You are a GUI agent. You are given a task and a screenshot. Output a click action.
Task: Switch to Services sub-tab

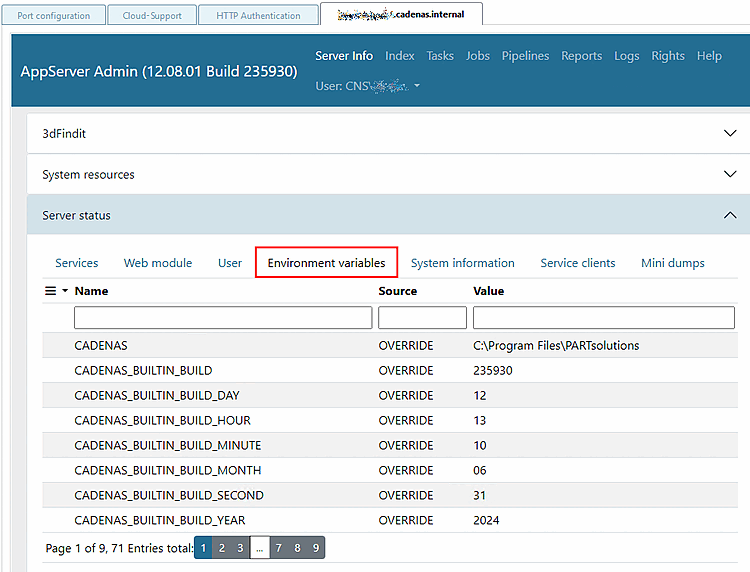77,263
